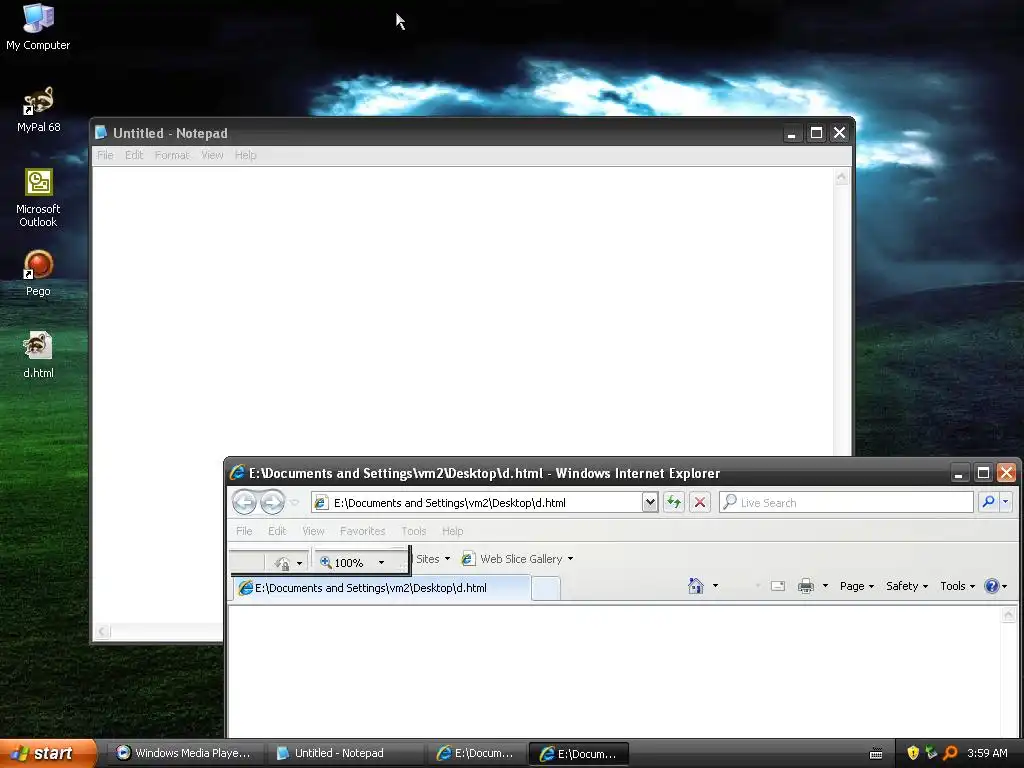Click the page icon in the address bar
Image resolution: width=1024 pixels, height=768 pixels.
(x=321, y=502)
